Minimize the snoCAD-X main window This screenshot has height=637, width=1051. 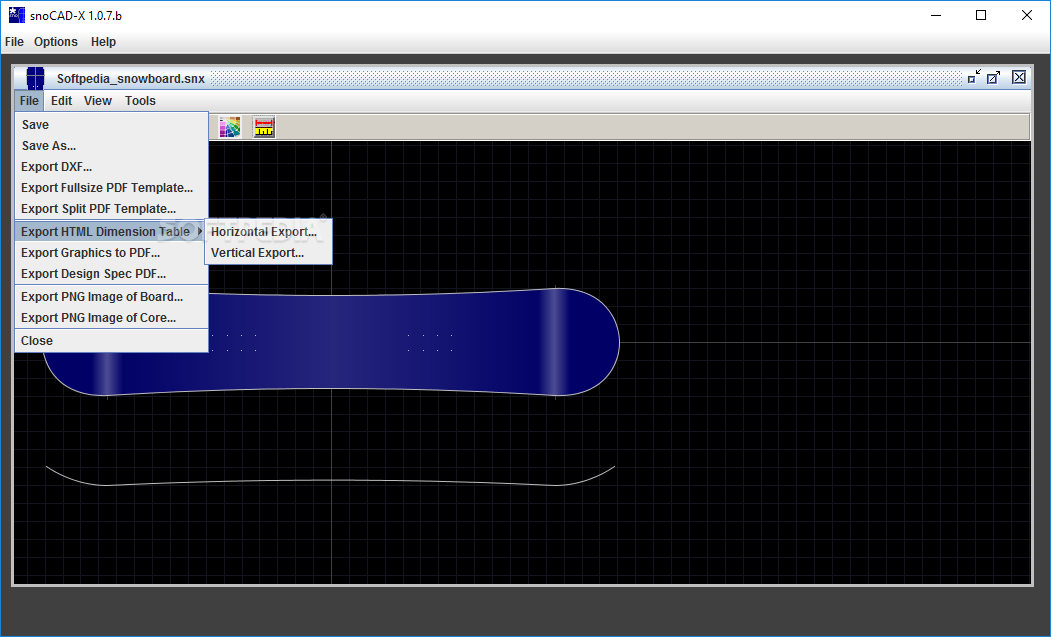point(936,15)
